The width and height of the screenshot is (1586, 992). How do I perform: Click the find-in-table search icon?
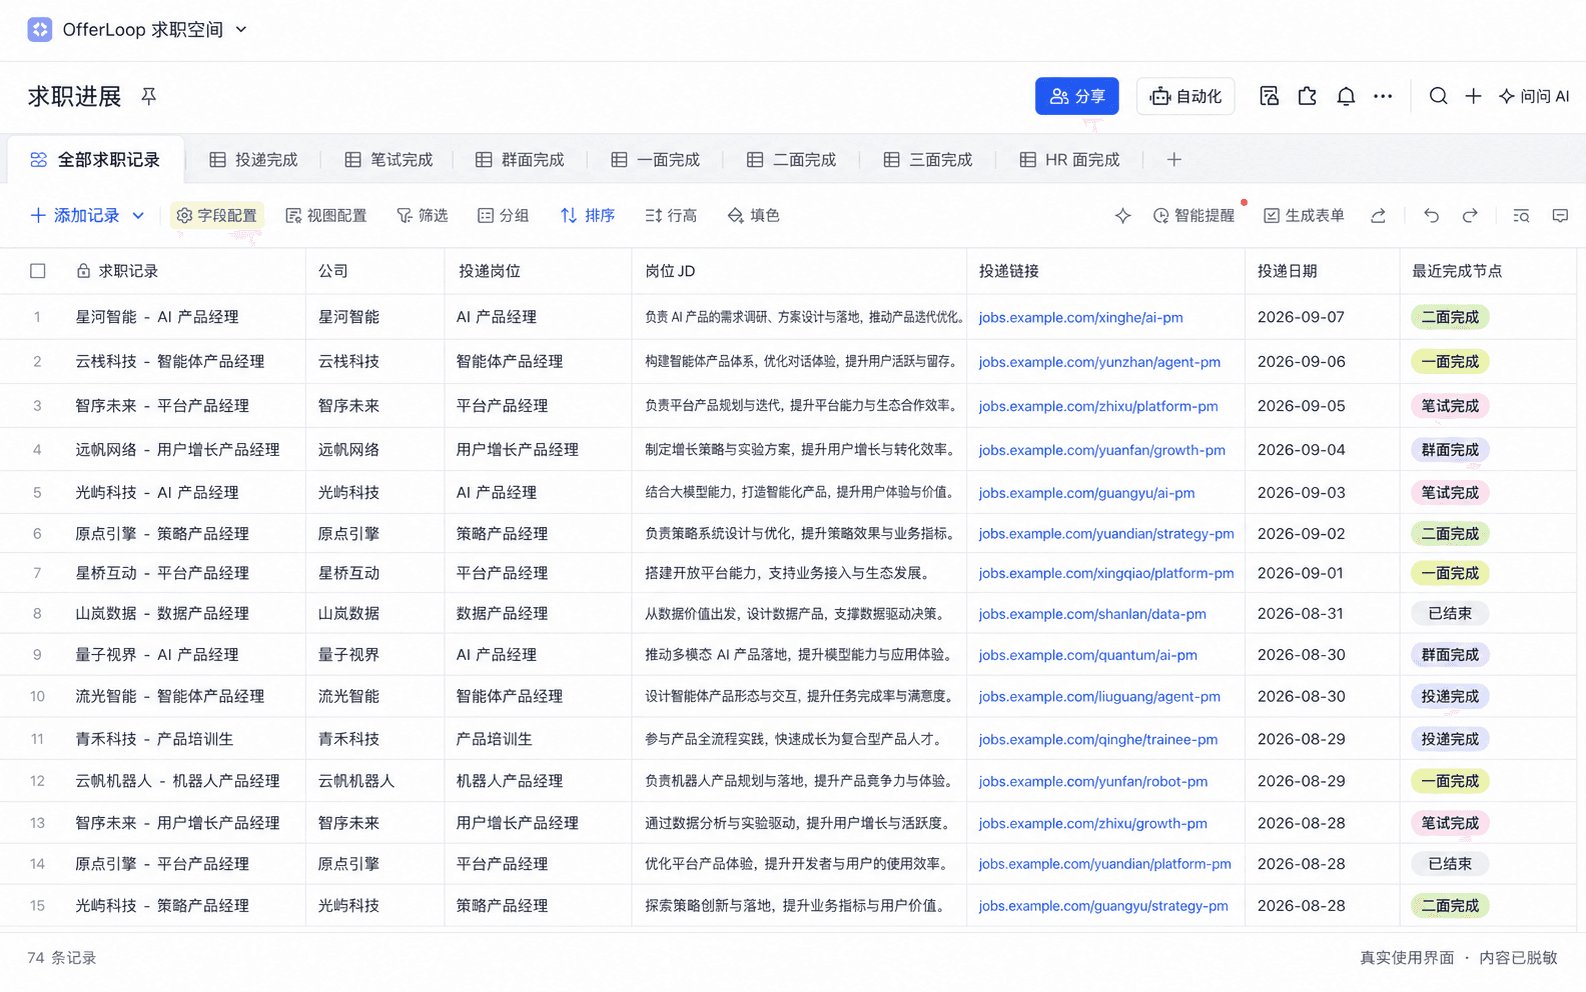(1521, 215)
